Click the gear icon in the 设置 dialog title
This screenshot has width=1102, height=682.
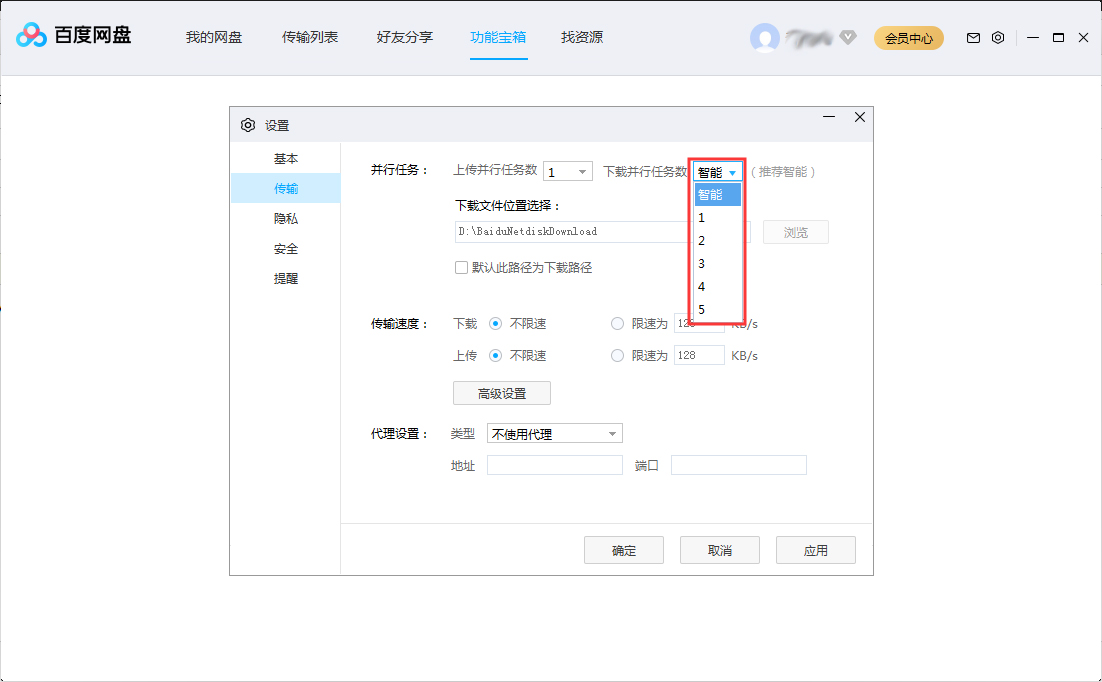(x=247, y=124)
